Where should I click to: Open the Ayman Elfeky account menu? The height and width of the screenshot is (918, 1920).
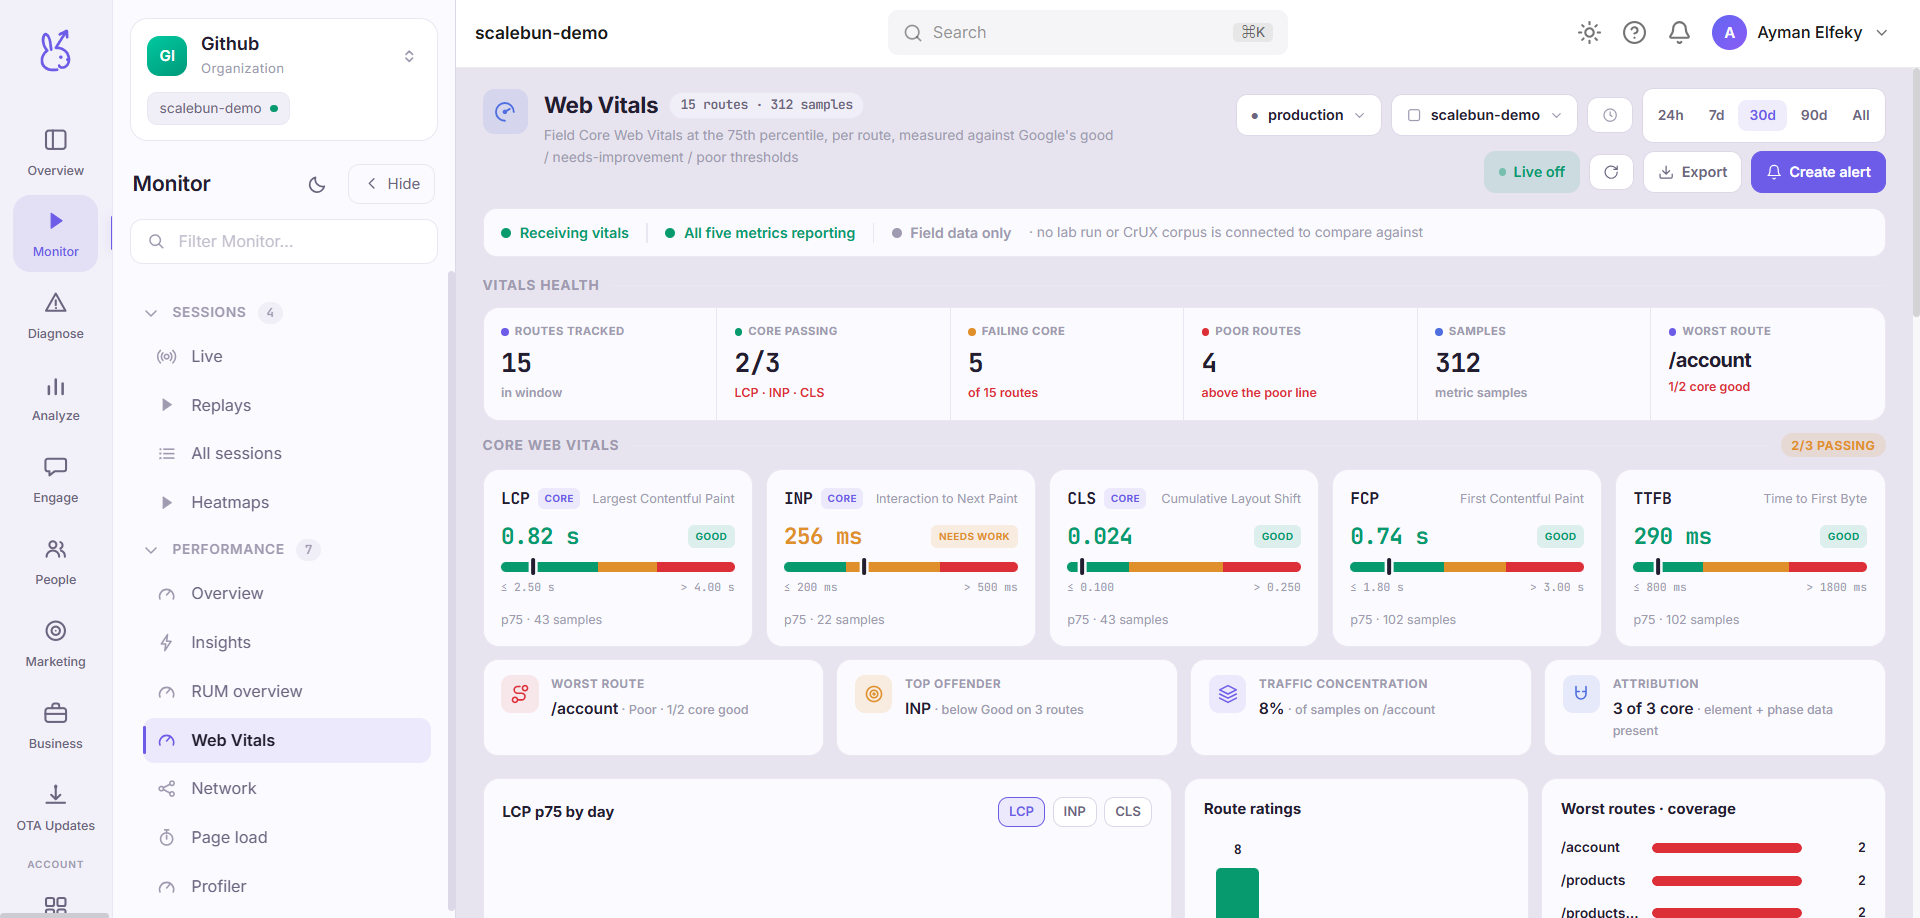click(1801, 33)
